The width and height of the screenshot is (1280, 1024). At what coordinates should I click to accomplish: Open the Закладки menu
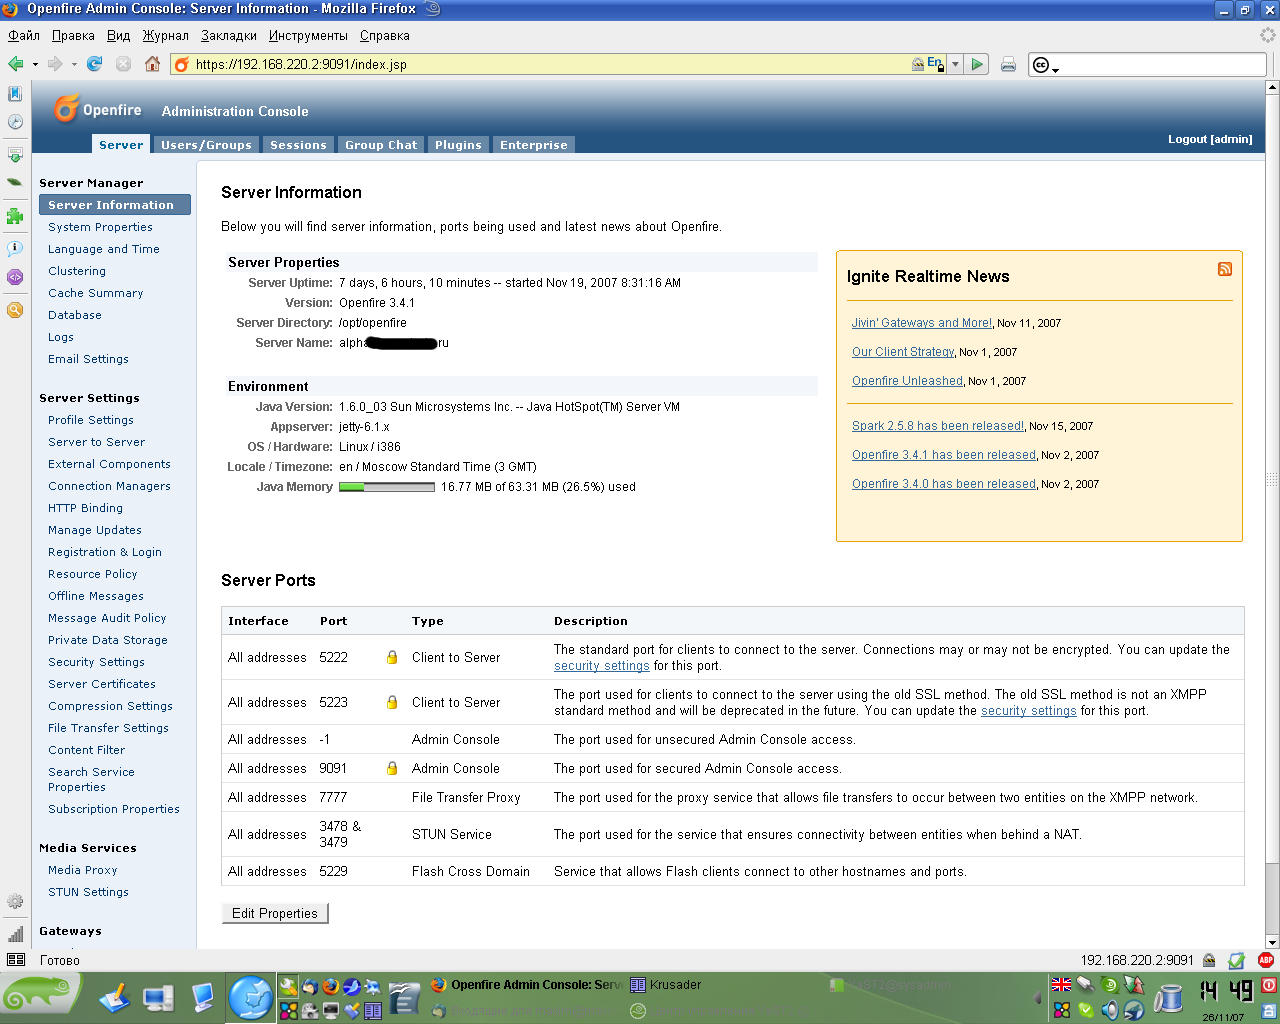pyautogui.click(x=229, y=35)
